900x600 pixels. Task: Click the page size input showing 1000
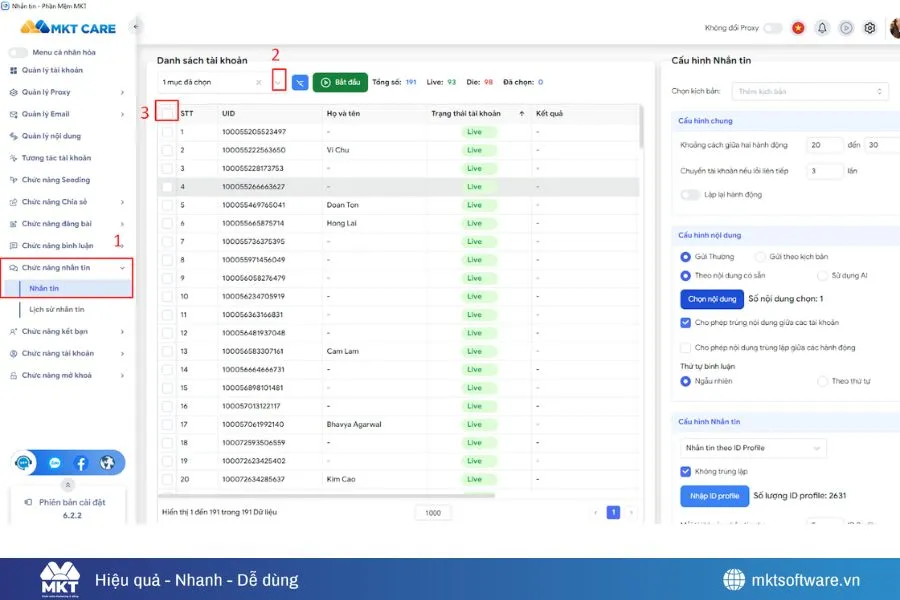[x=432, y=512]
